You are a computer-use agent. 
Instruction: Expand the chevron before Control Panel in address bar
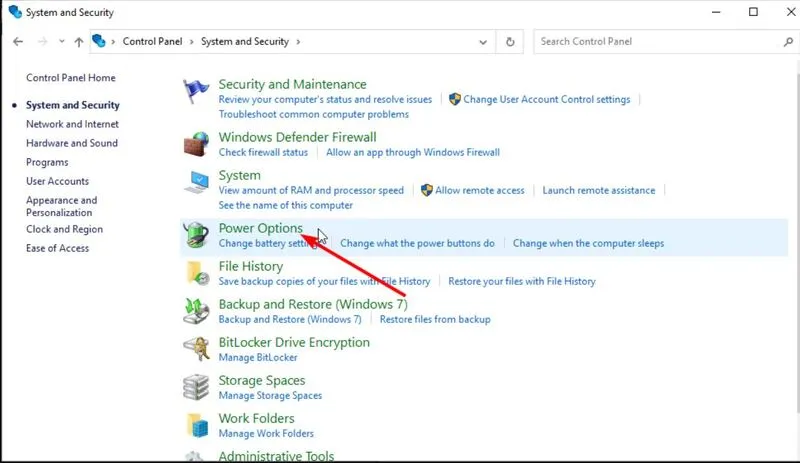coord(113,42)
